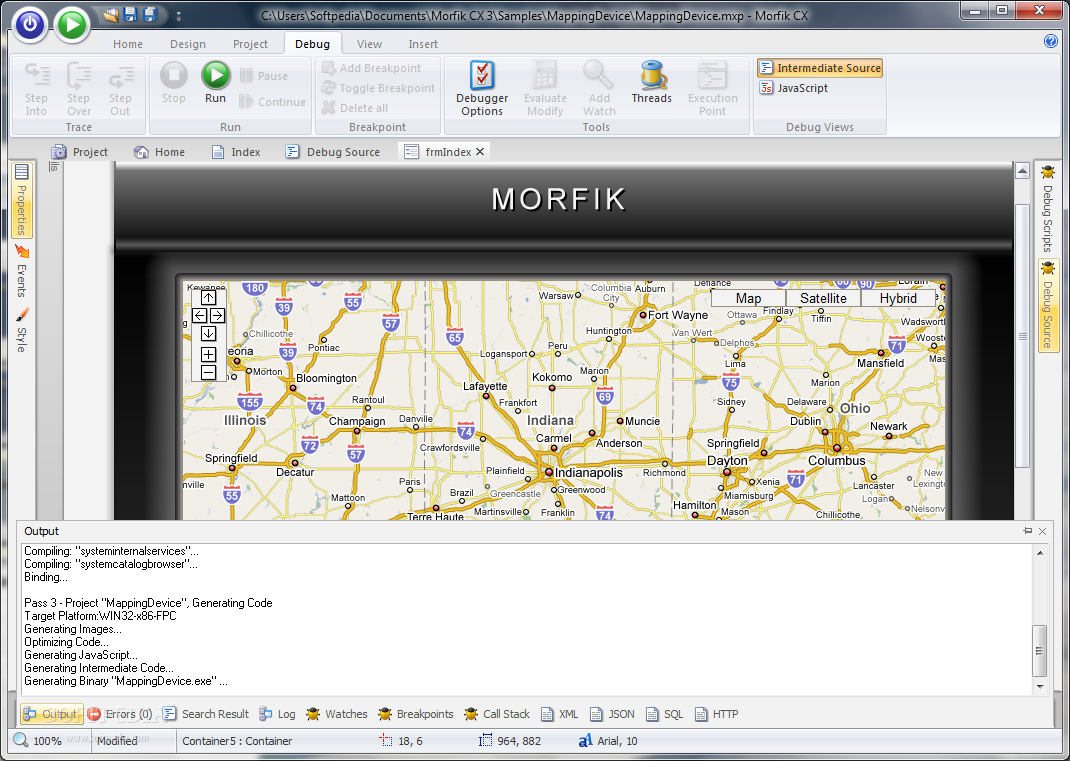Click the blue power application button
Viewport: 1070px width, 761px height.
pyautogui.click(x=29, y=25)
